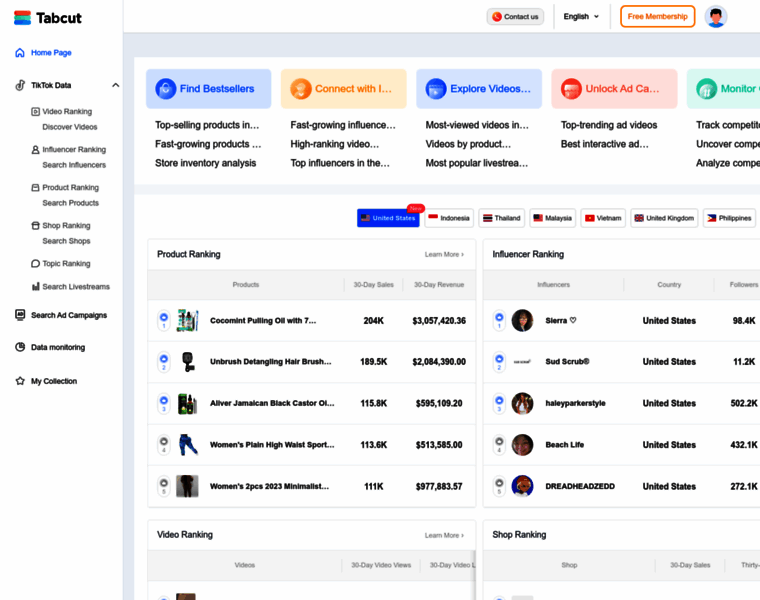Click Learn More in Video Ranking
The image size is (760, 600).
(444, 535)
